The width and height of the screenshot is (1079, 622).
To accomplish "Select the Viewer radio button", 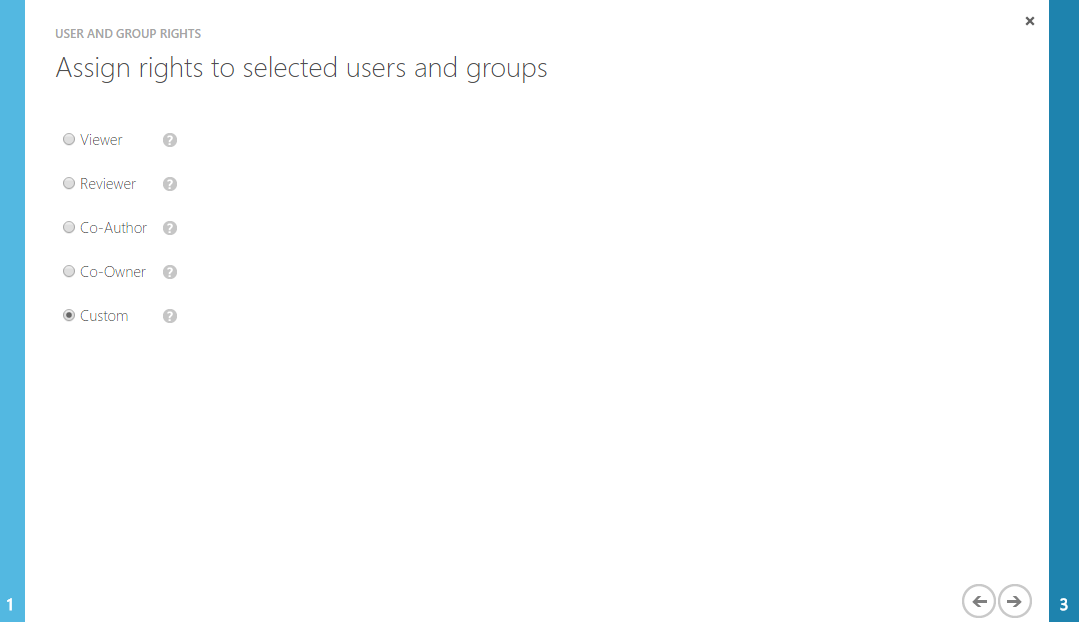I will [69, 140].
